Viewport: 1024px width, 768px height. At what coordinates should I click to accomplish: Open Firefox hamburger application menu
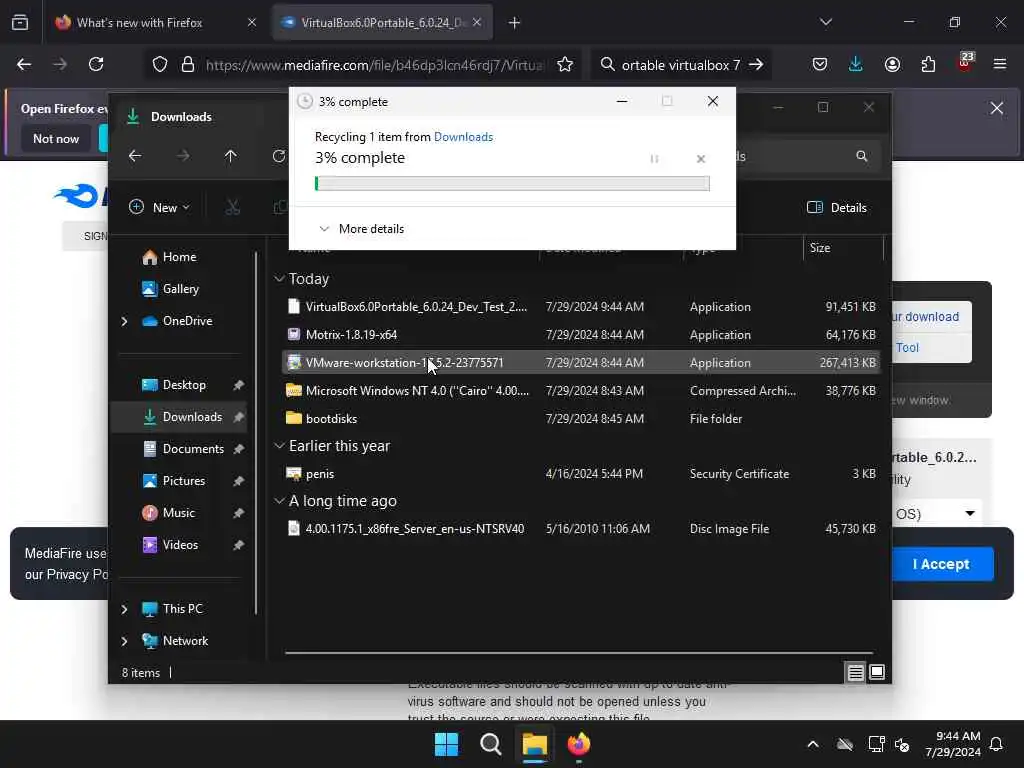click(1000, 64)
